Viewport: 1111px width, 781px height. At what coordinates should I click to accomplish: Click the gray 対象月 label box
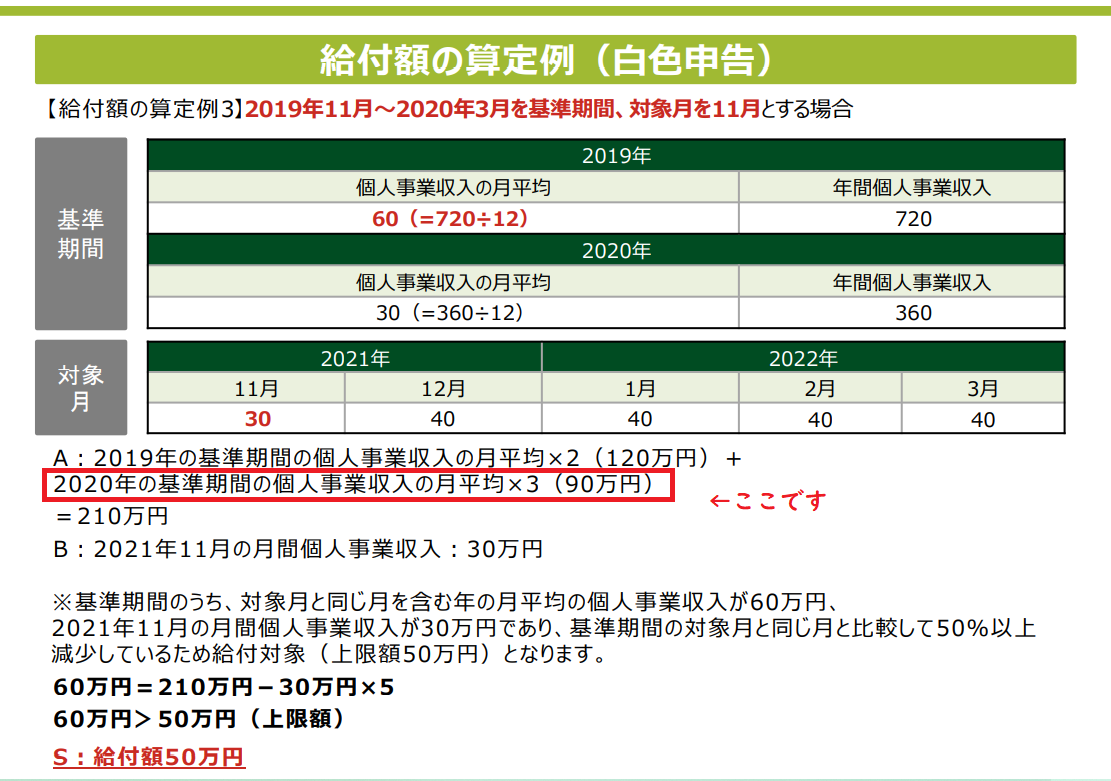coord(81,388)
